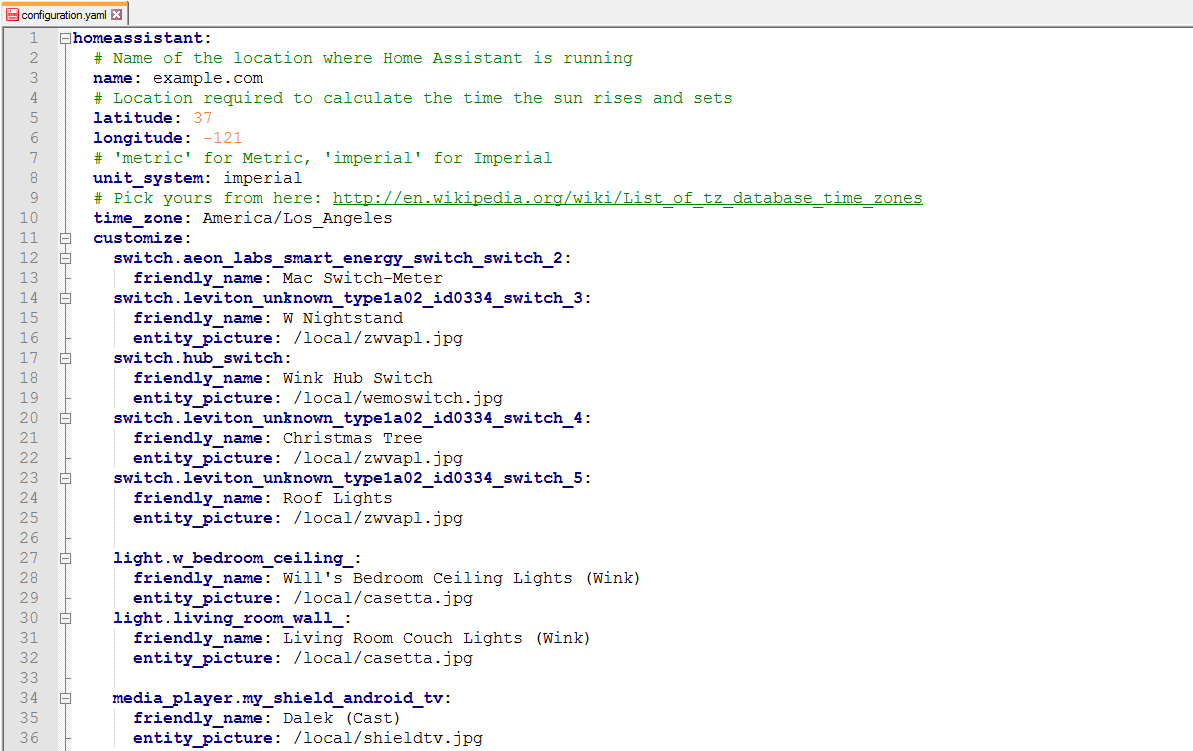Click line number 10 in the margin
This screenshot has height=751, width=1193.
tap(29, 217)
